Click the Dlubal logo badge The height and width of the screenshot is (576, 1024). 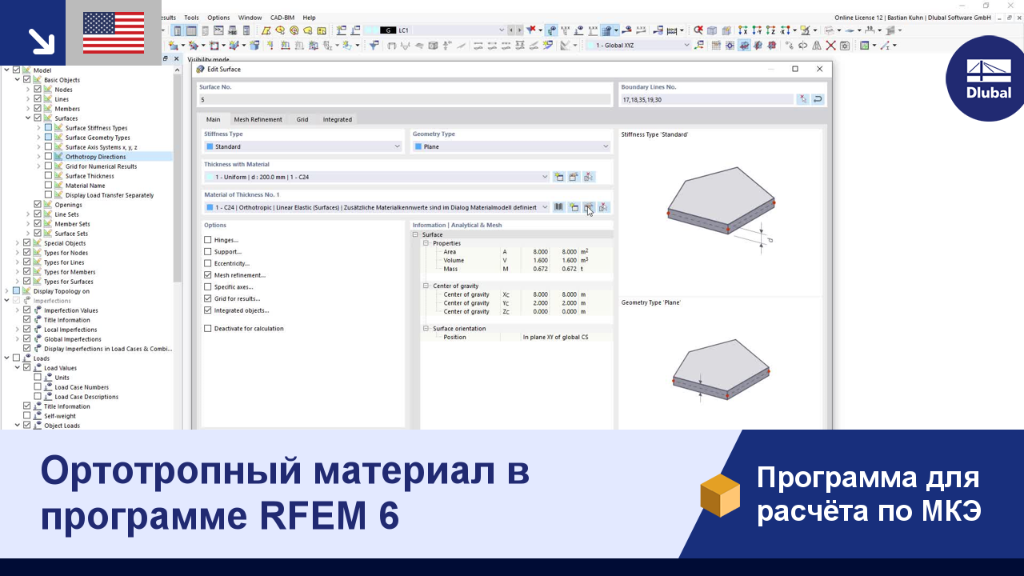[x=987, y=80]
